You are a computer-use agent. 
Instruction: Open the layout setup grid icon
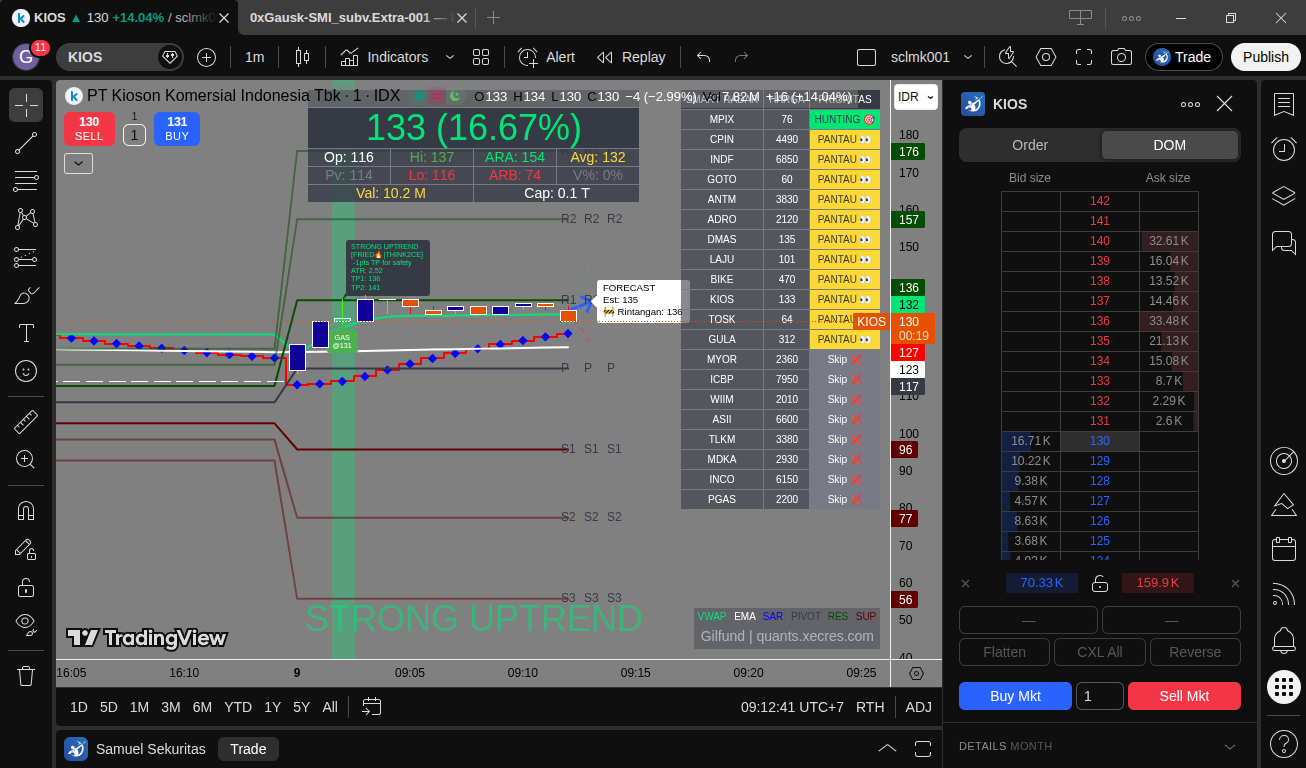coord(481,57)
